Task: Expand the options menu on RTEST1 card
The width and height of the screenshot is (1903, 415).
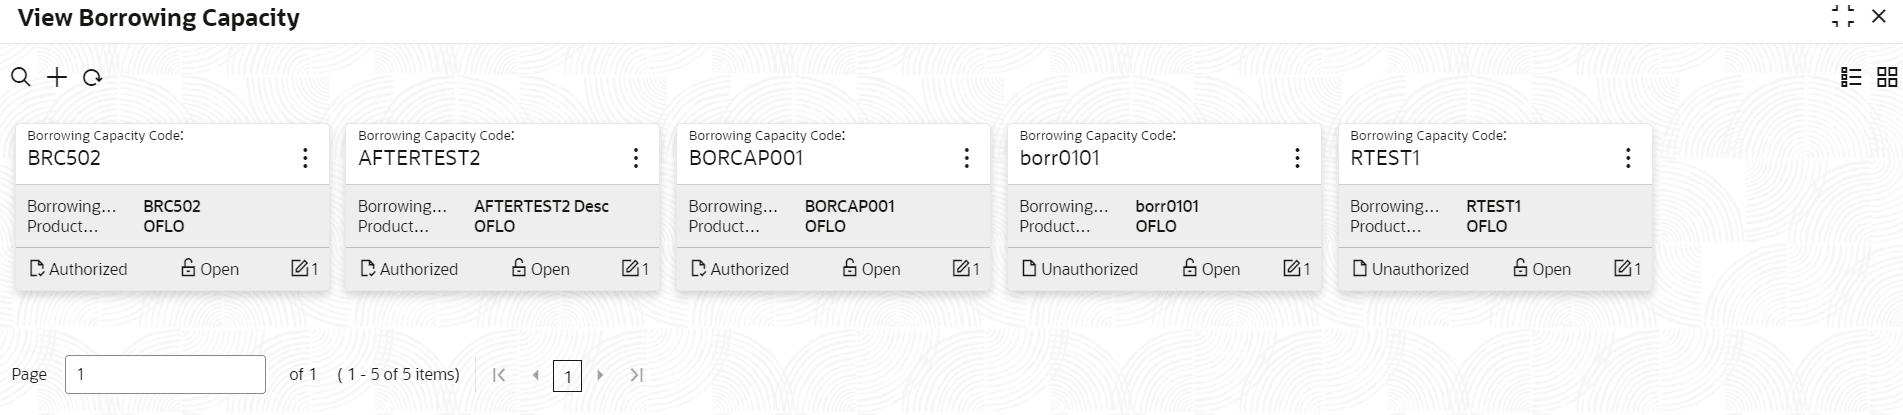Action: click(1628, 158)
